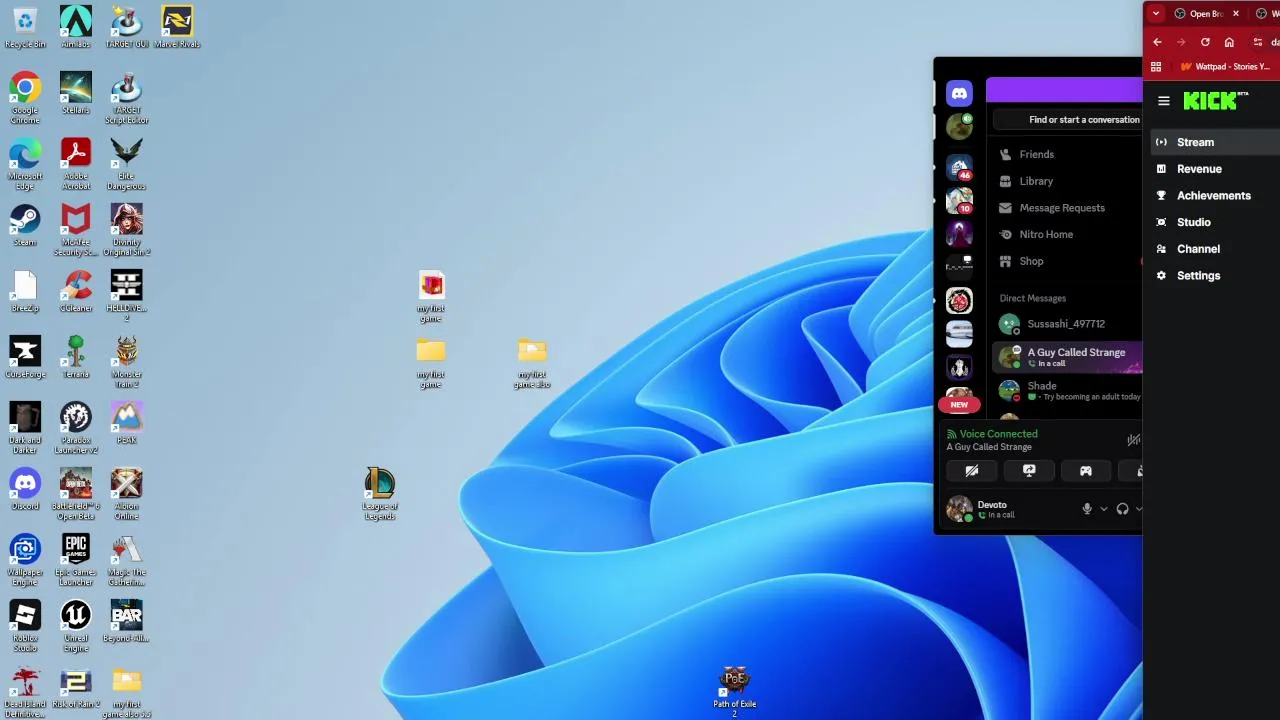This screenshot has width=1280, height=720.
Task: Select the Adobe Acrobat desktop shortcut
Action: coord(76,164)
